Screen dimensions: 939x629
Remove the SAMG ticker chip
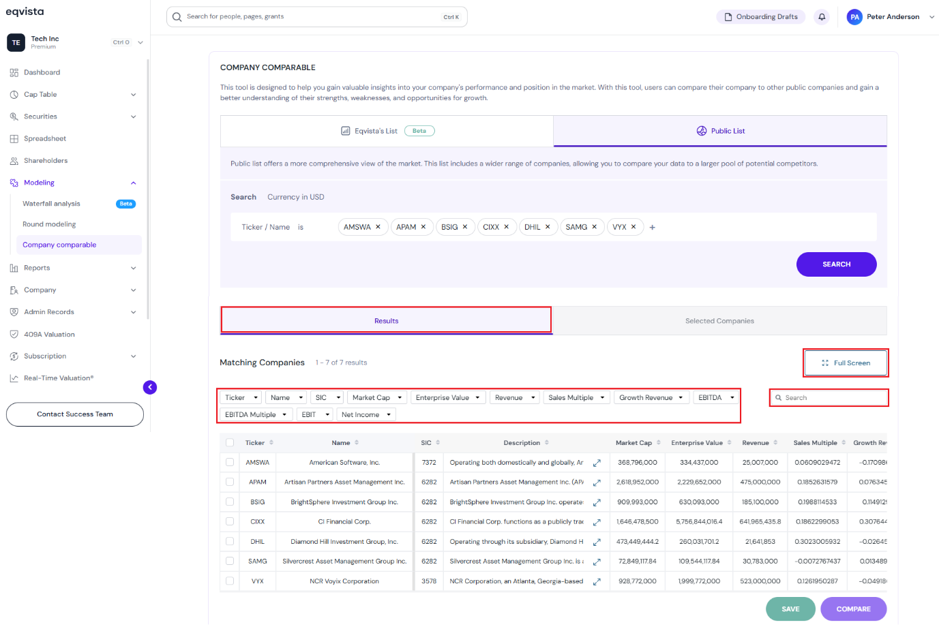594,227
